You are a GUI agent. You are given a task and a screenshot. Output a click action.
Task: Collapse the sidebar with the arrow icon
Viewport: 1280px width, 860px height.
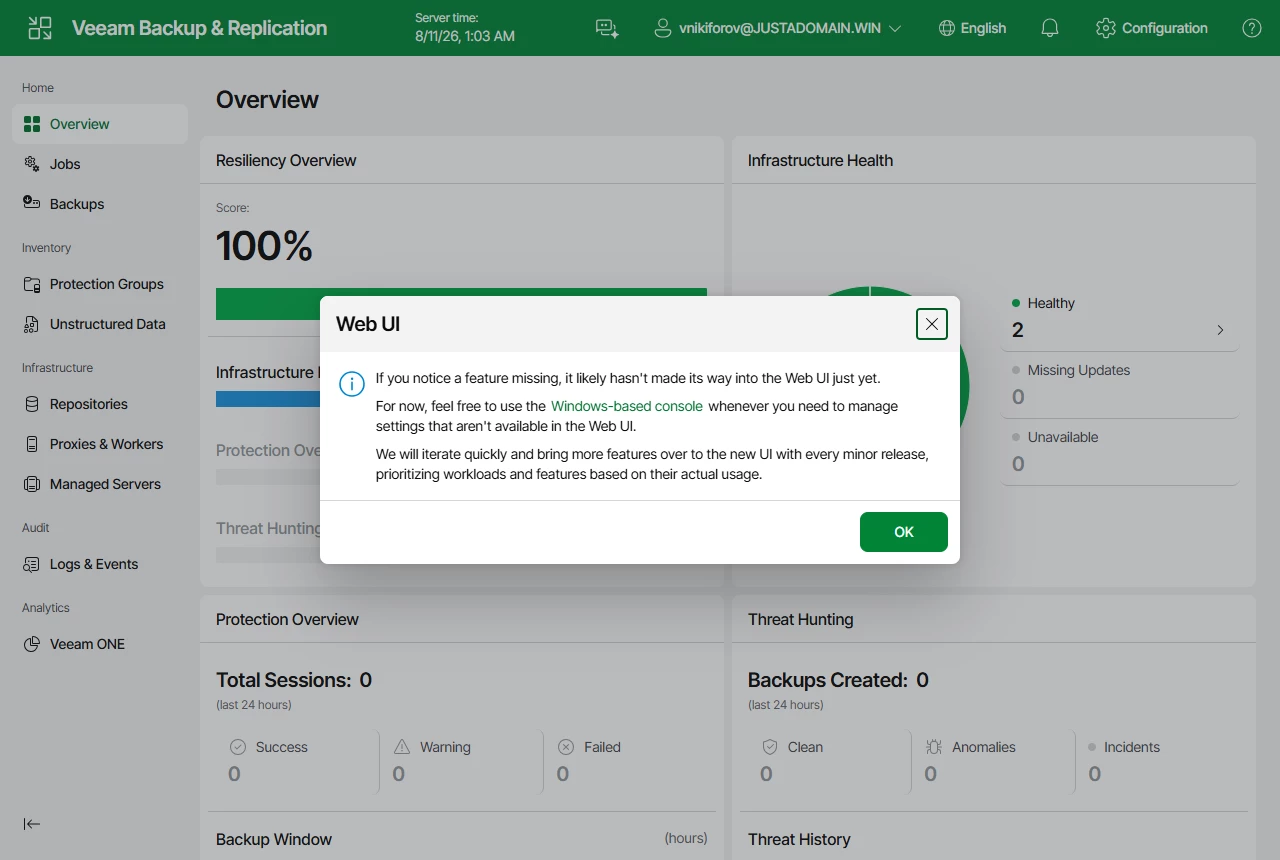tap(32, 824)
